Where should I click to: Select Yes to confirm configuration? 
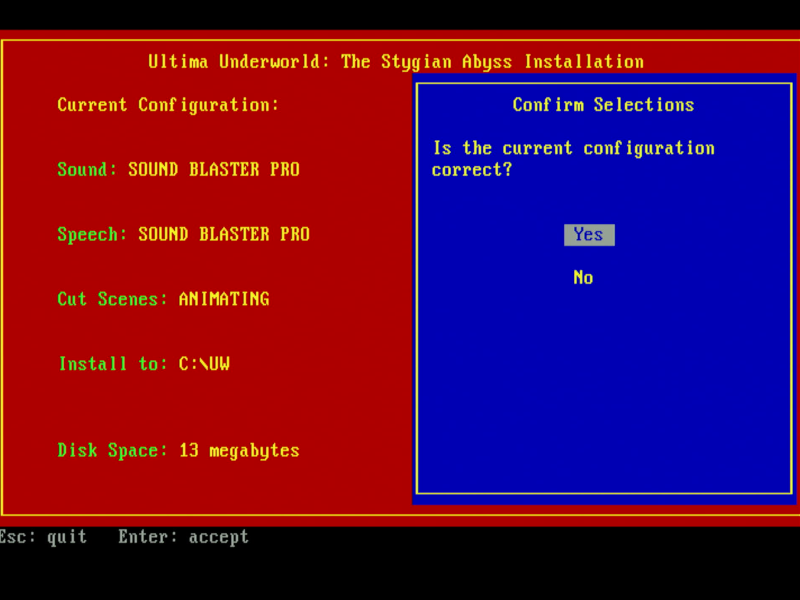pyautogui.click(x=589, y=235)
